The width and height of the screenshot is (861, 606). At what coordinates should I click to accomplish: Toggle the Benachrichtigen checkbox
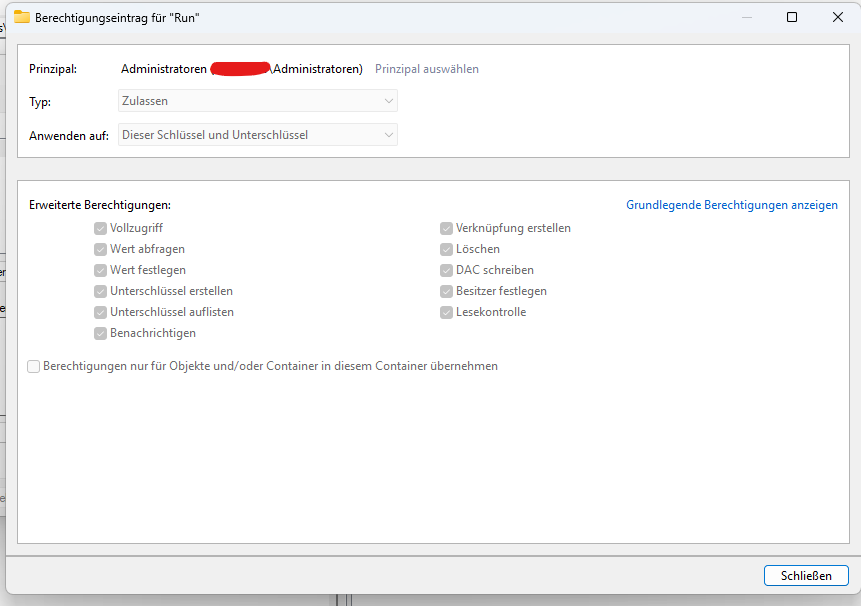click(x=100, y=333)
